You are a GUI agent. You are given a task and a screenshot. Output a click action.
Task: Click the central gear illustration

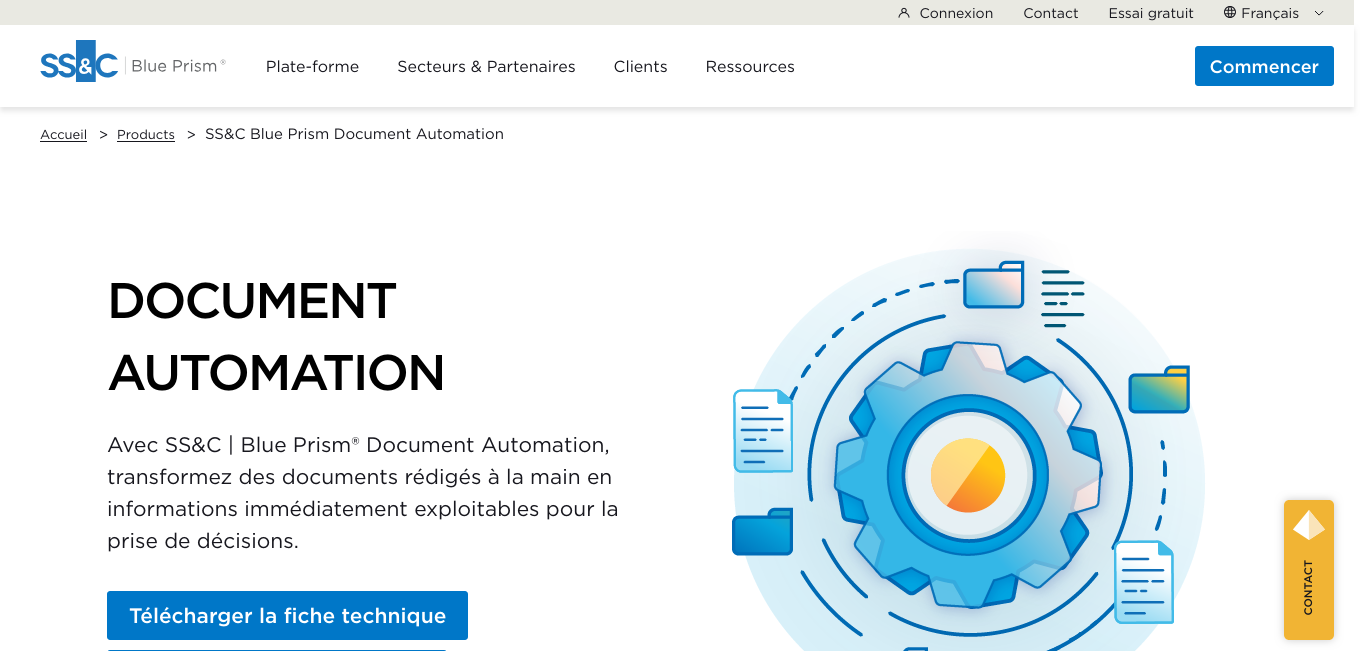pyautogui.click(x=967, y=473)
